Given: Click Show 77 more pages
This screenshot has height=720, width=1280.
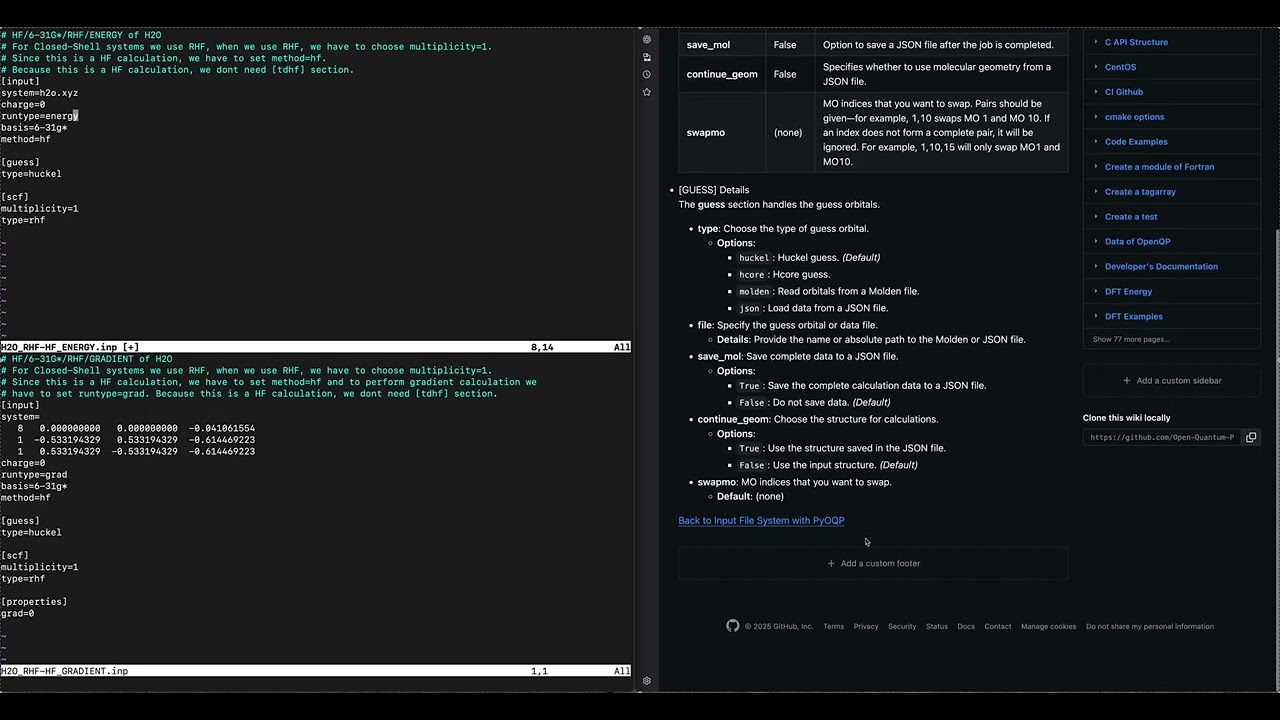Looking at the screenshot, I should click(x=1130, y=339).
